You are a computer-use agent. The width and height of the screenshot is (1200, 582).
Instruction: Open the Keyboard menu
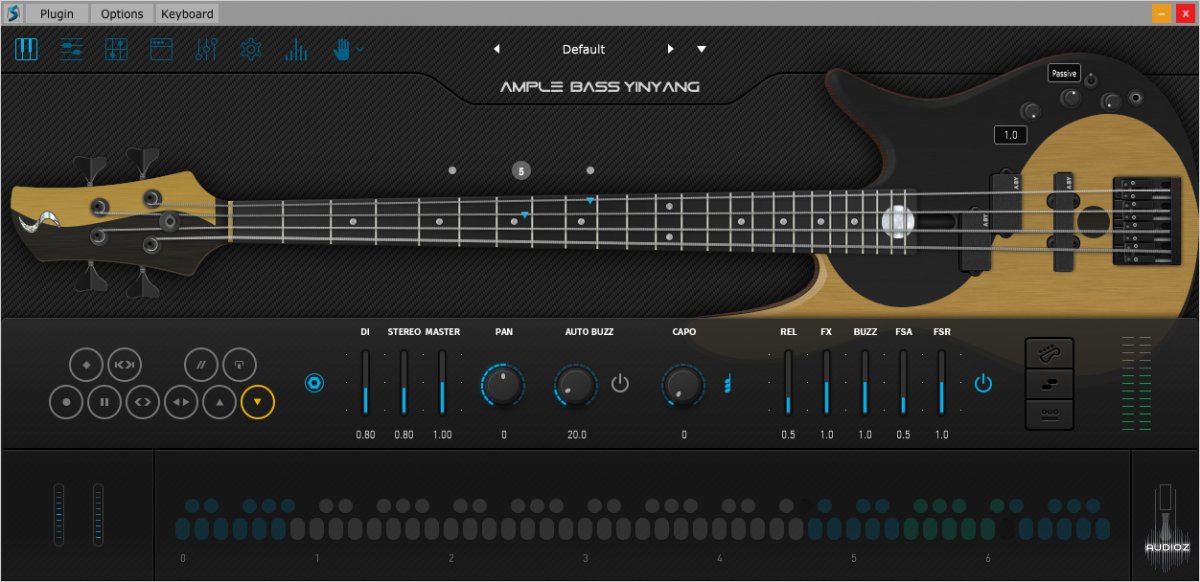tap(186, 13)
